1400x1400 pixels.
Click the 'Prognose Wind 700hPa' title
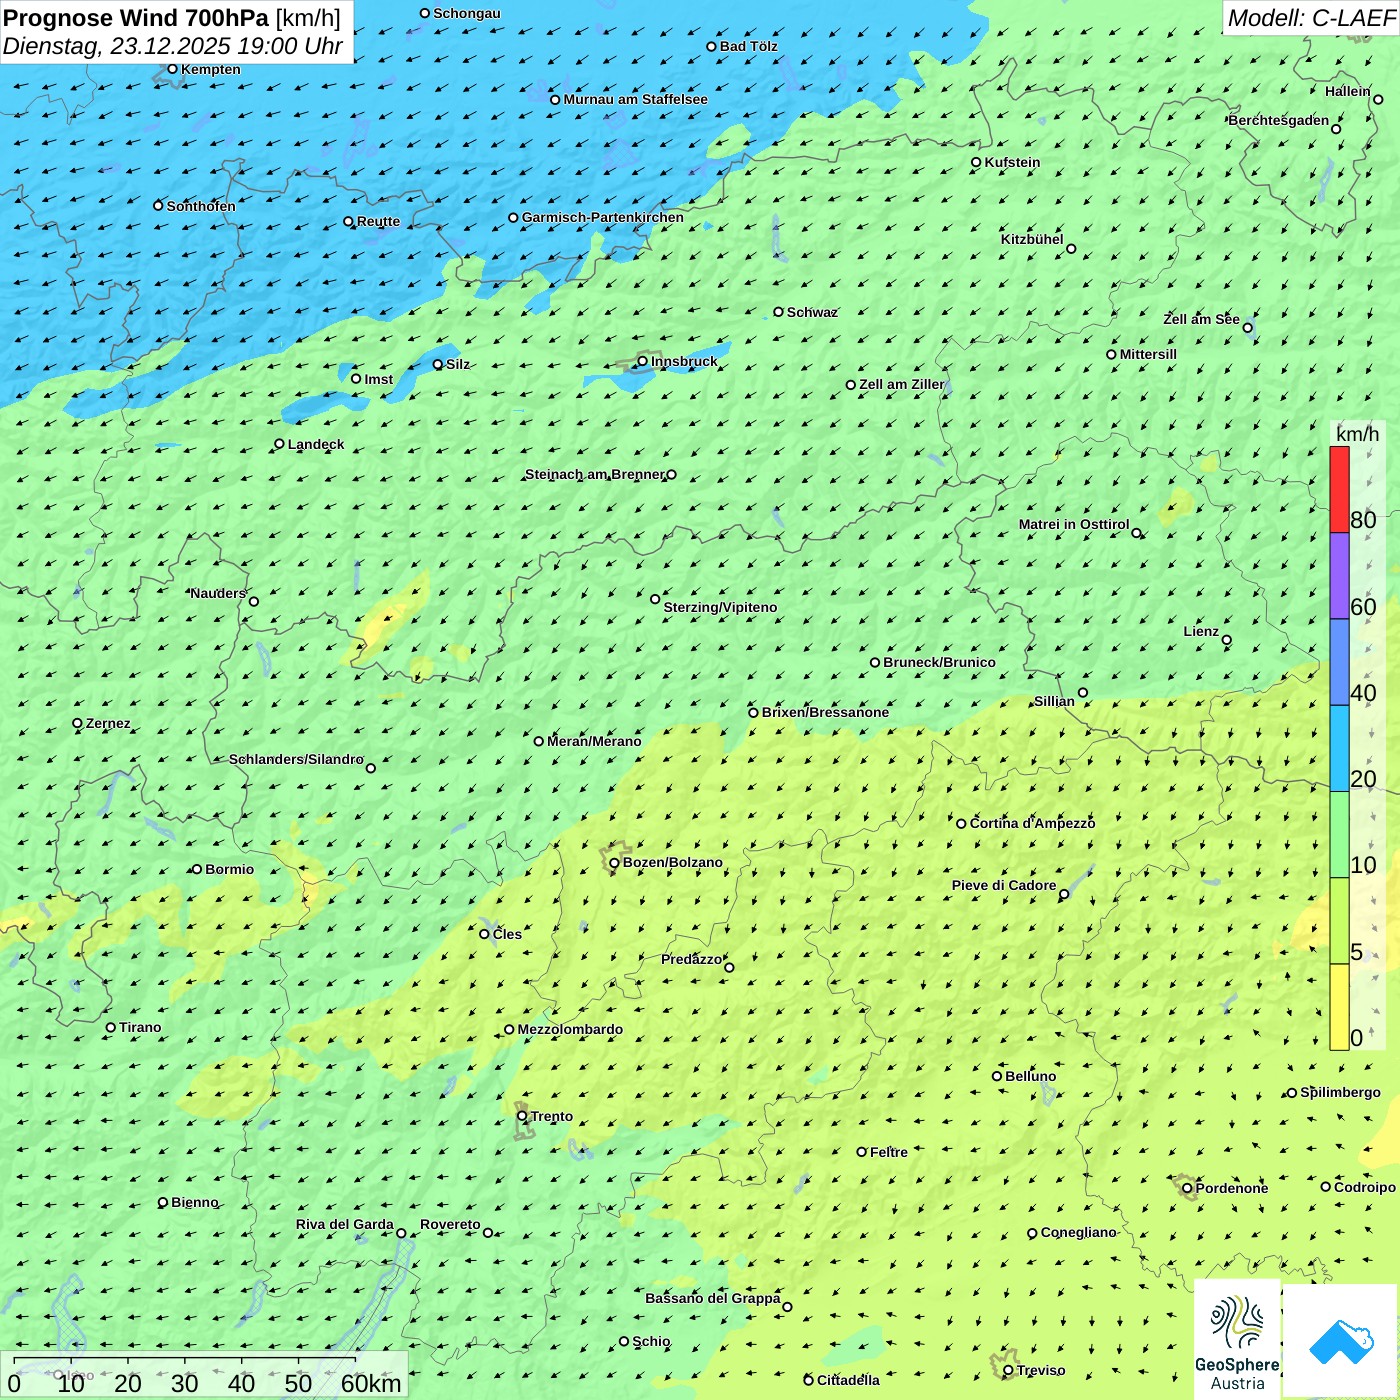[136, 18]
